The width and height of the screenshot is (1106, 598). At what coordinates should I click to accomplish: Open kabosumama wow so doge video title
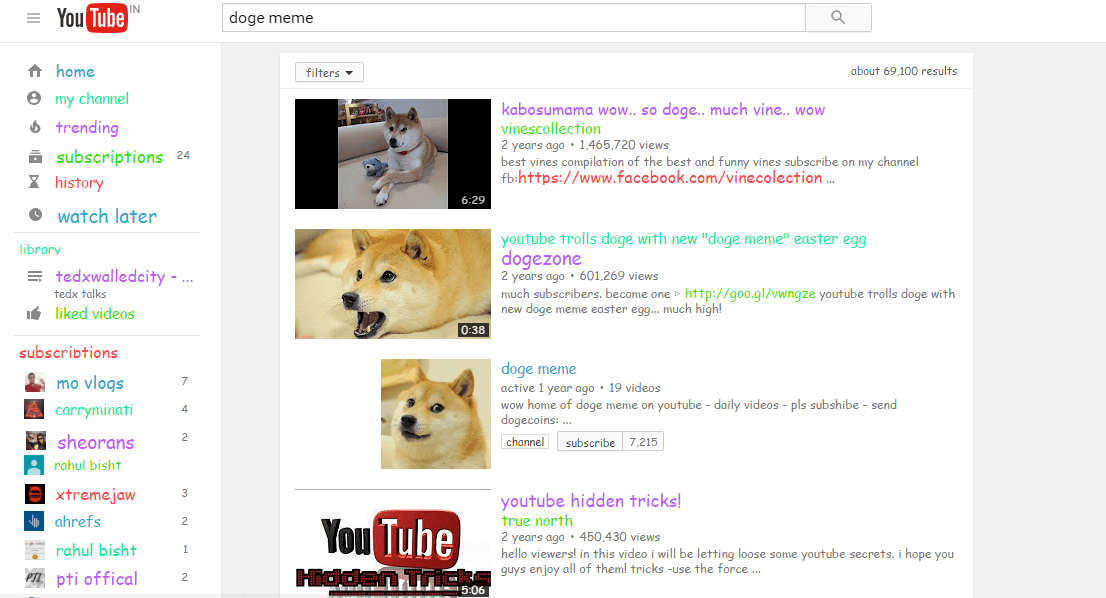tap(663, 109)
